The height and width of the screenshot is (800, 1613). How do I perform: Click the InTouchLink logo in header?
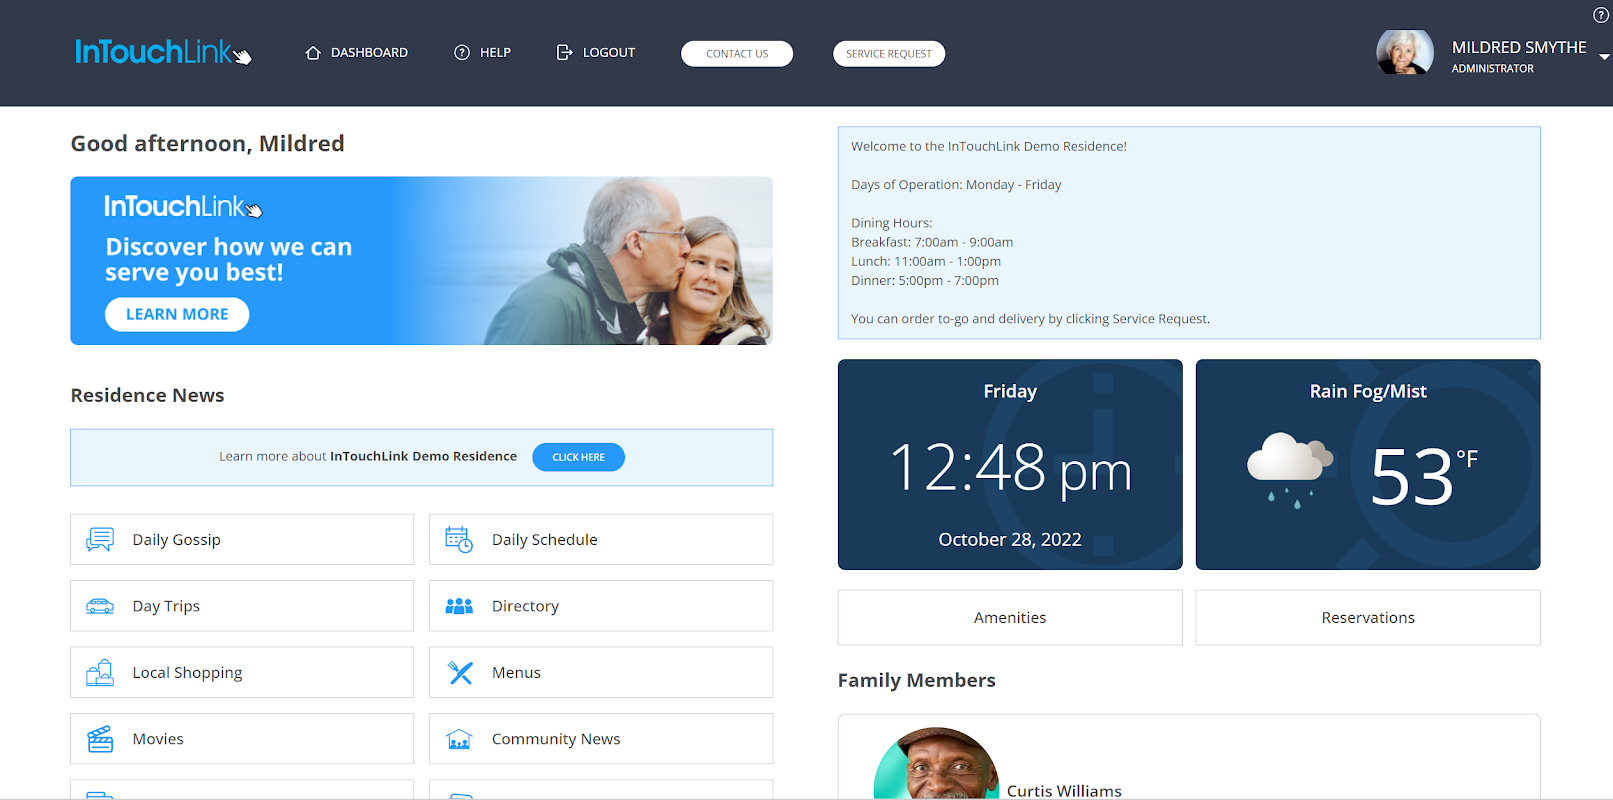(163, 52)
